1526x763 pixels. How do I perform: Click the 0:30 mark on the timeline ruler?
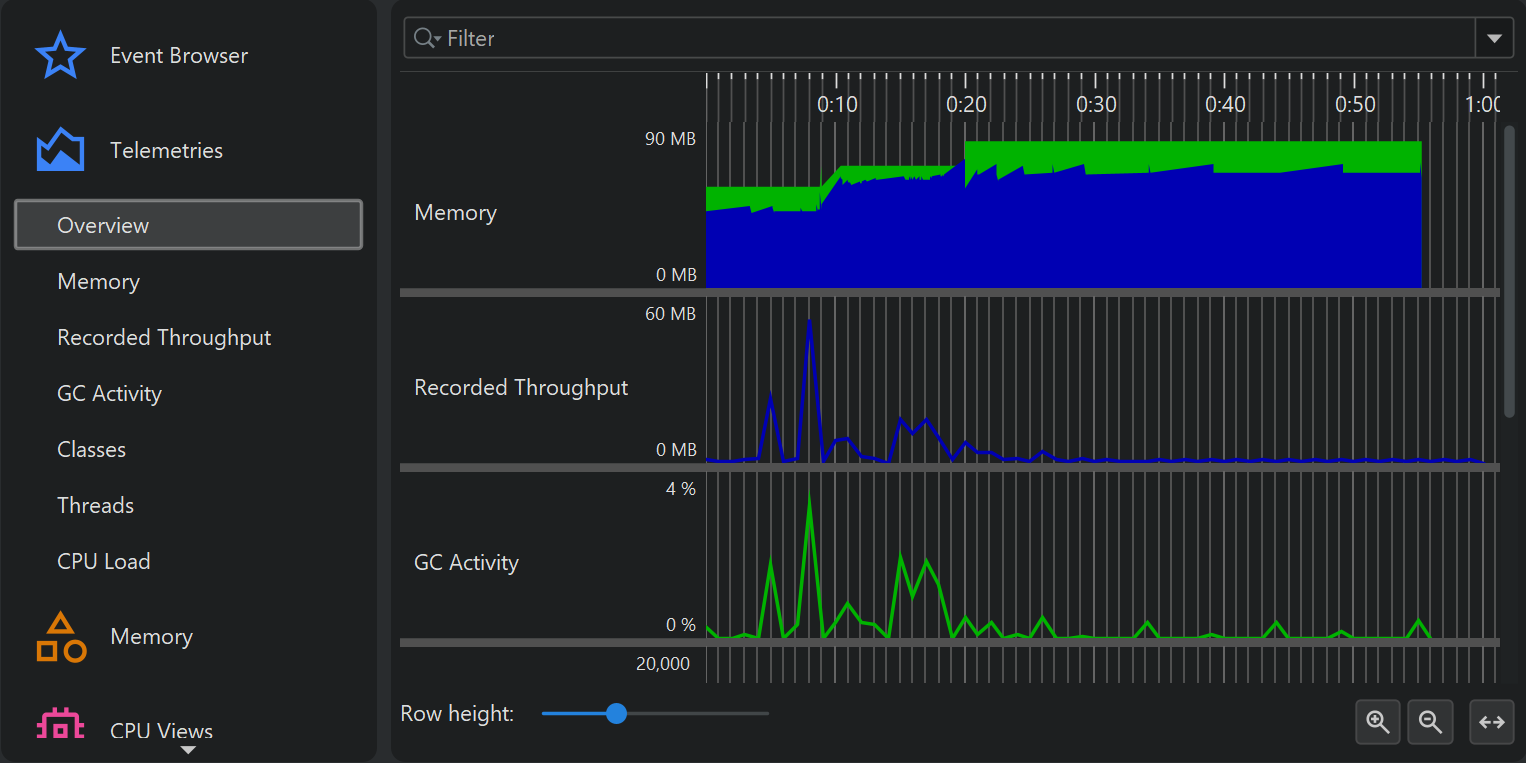tap(1096, 104)
